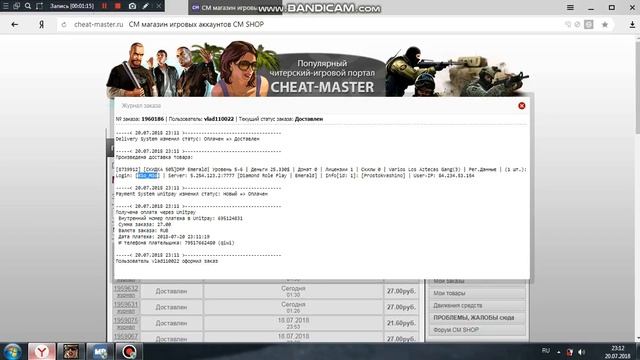
Task: Open the browser downloads arrow
Action: [632, 24]
